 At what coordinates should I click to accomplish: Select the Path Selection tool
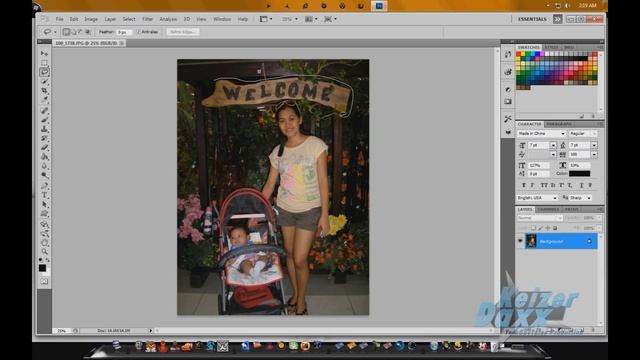coord(44,204)
